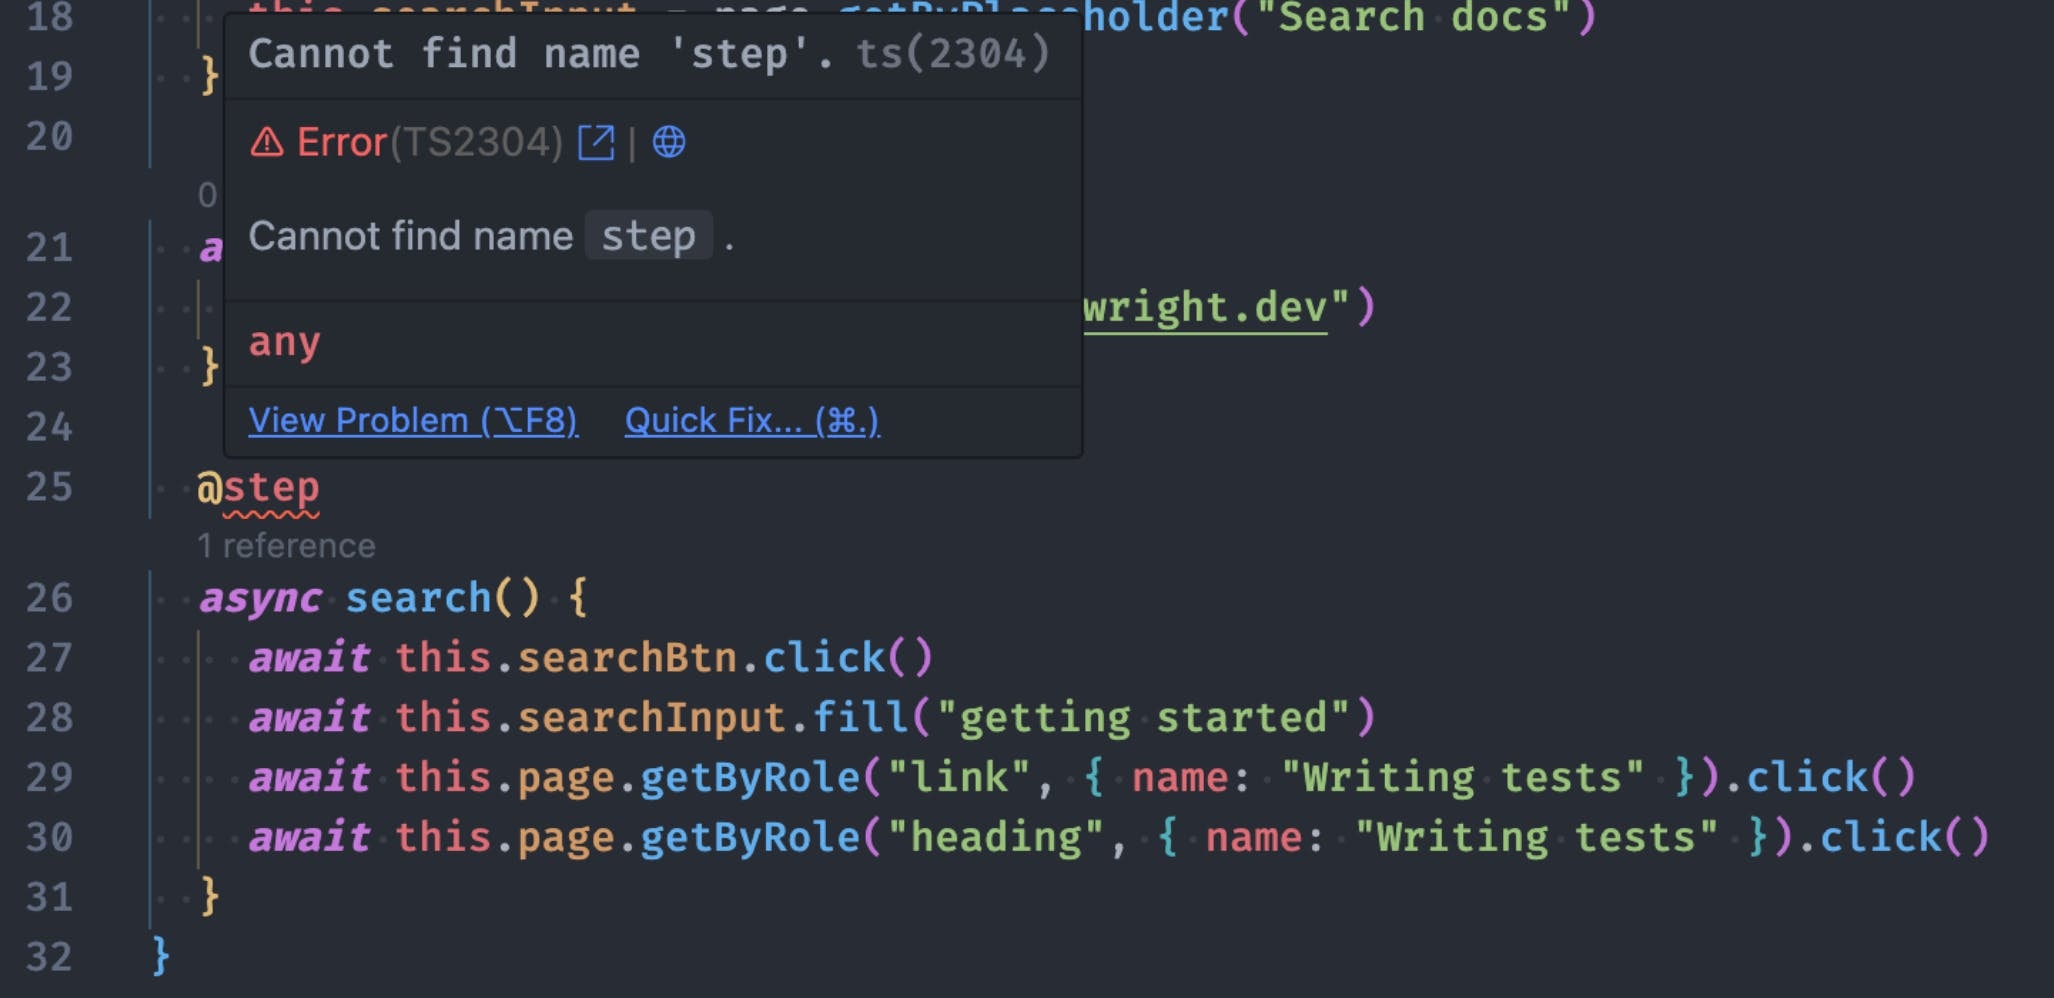Click the red error warning triangle icon
Screen dimensions: 2054x998
267,142
